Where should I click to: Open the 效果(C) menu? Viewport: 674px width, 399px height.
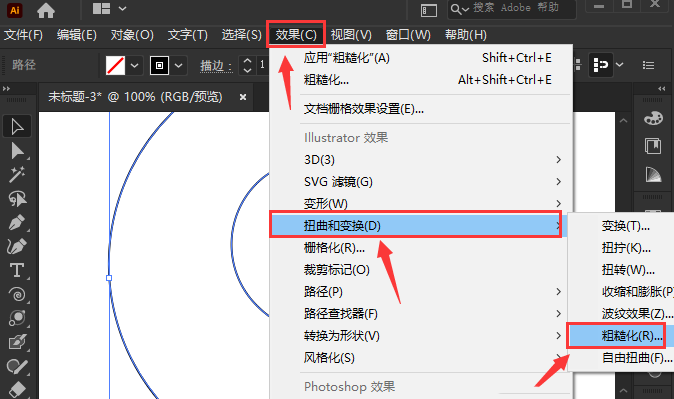point(296,34)
